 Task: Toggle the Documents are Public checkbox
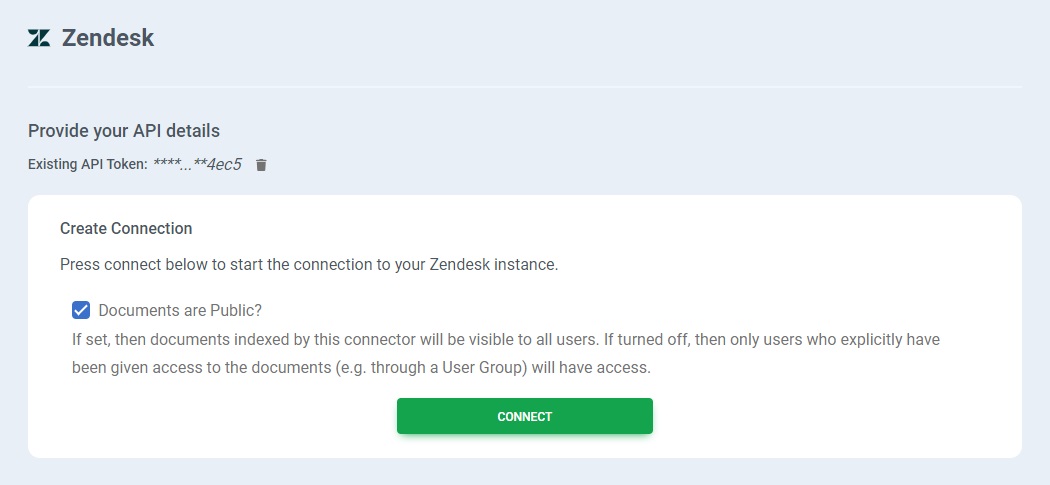point(81,310)
